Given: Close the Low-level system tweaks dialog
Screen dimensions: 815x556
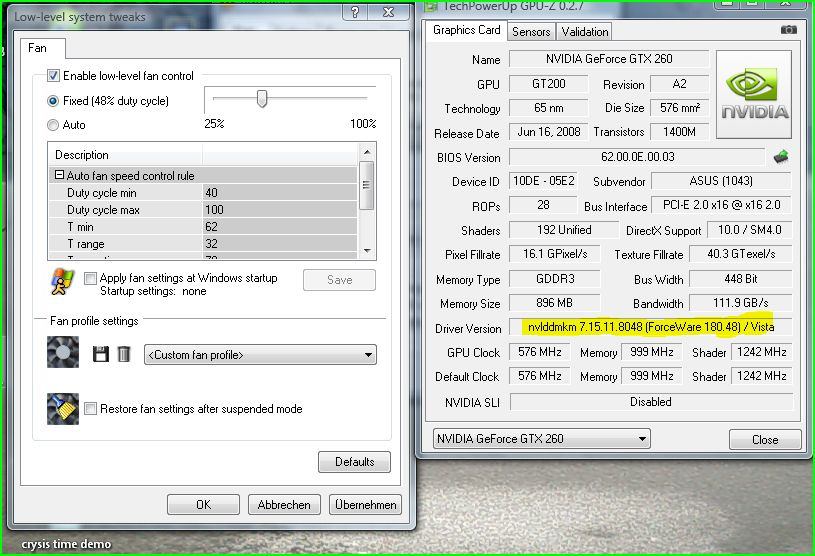Looking at the screenshot, I should click(388, 12).
